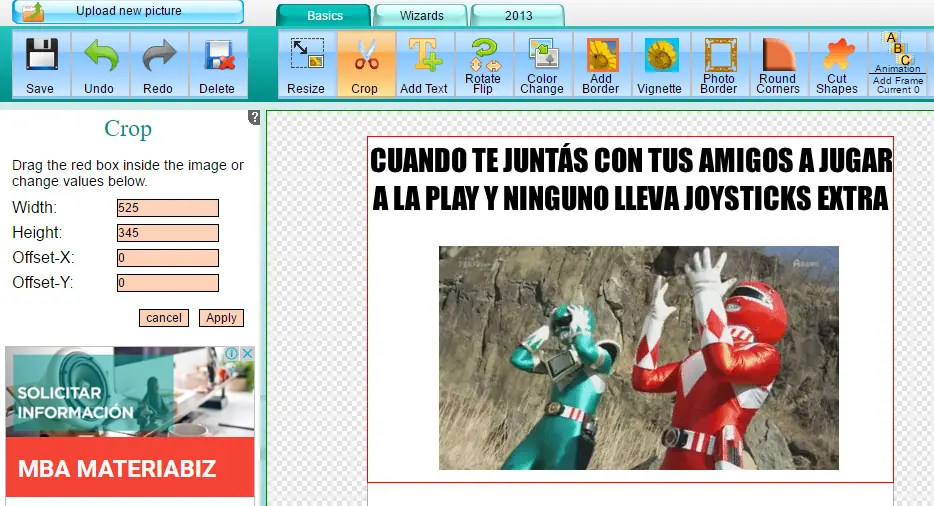Redo the last action

tap(158, 64)
